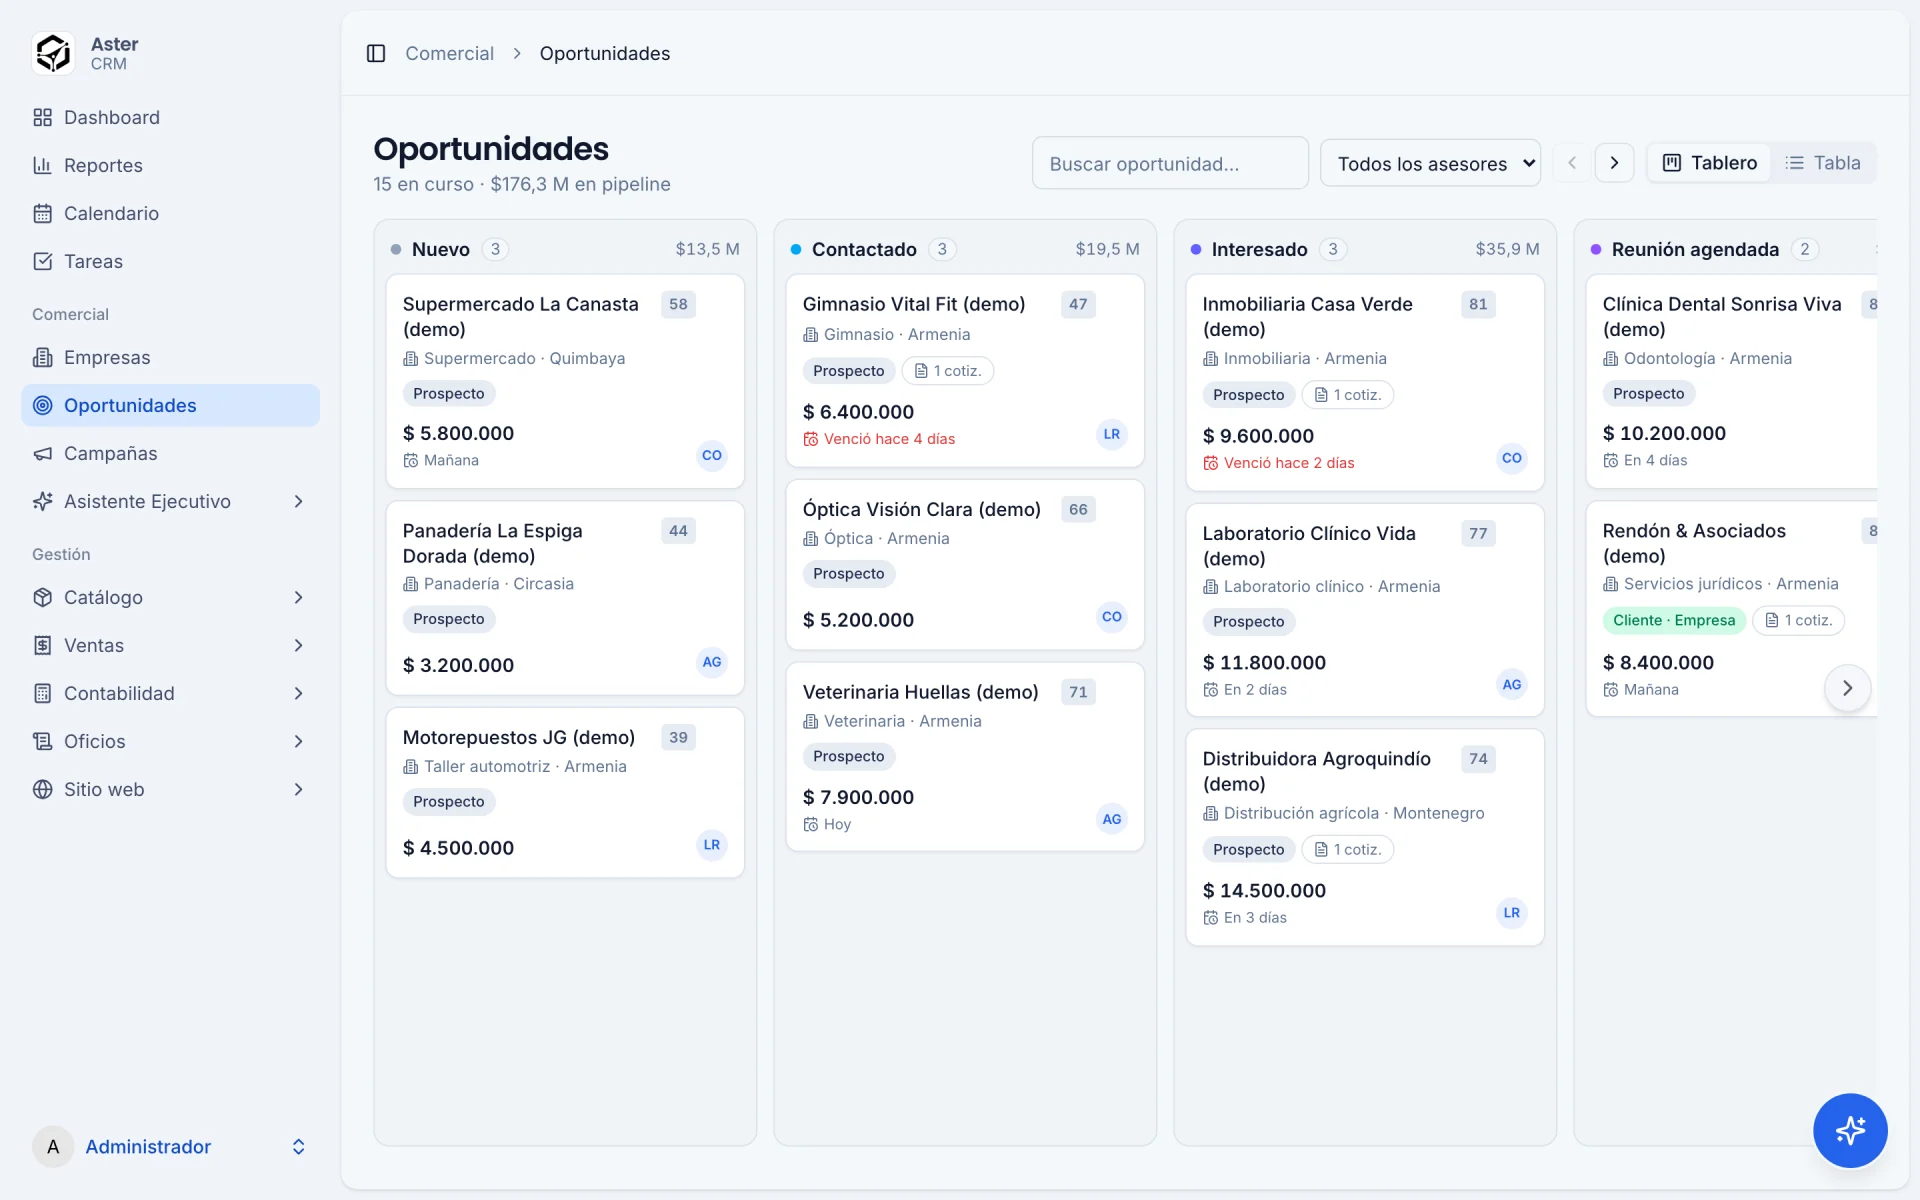Open the Laboratorio Clínico Vida (demo) card
Viewport: 1920px width, 1200px height.
coord(1365,610)
